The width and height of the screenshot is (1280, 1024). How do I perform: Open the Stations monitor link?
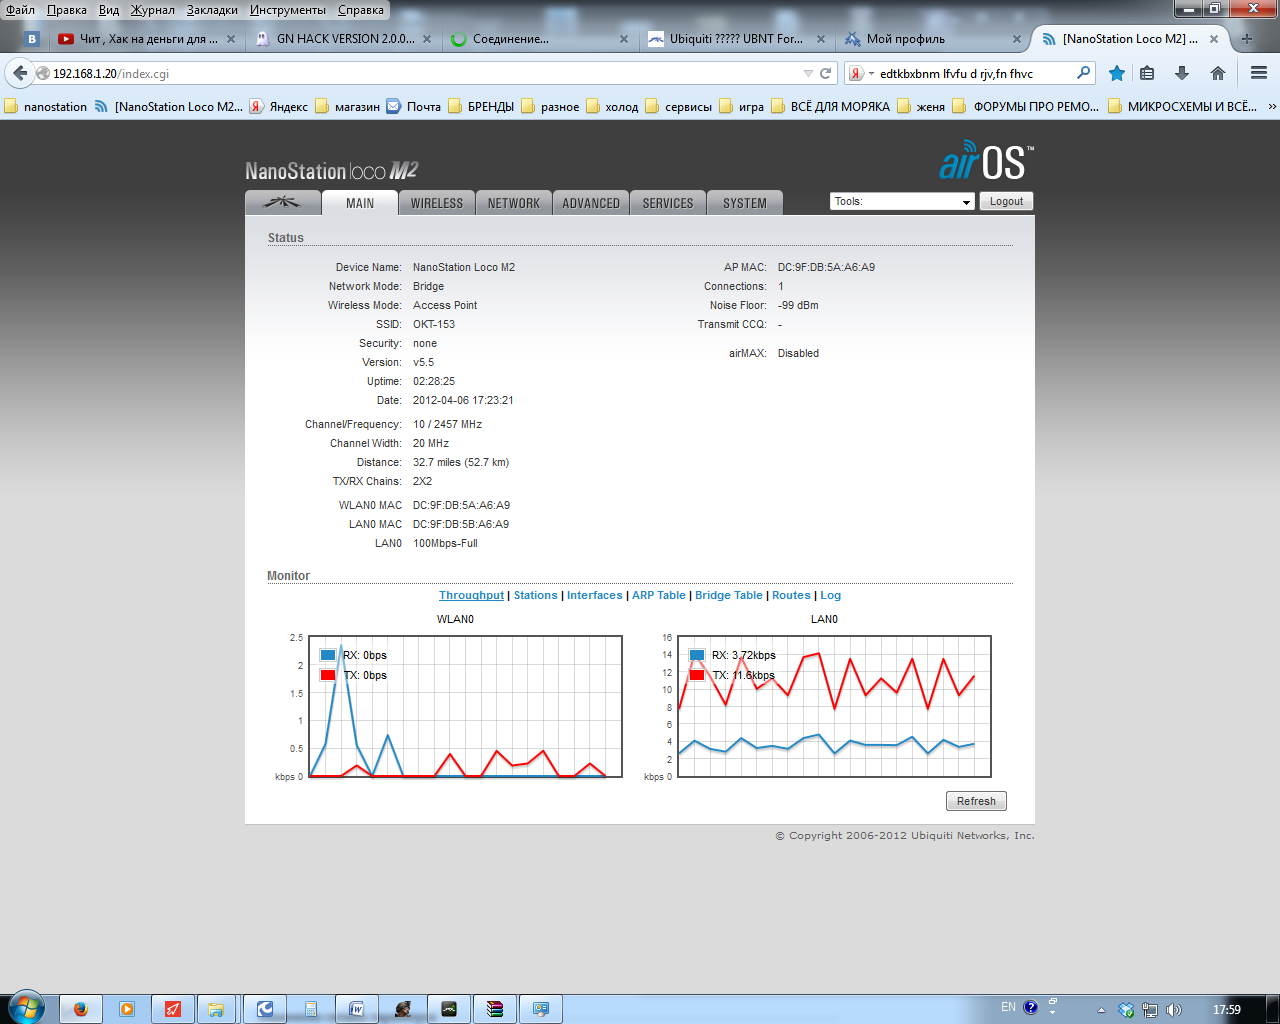535,595
